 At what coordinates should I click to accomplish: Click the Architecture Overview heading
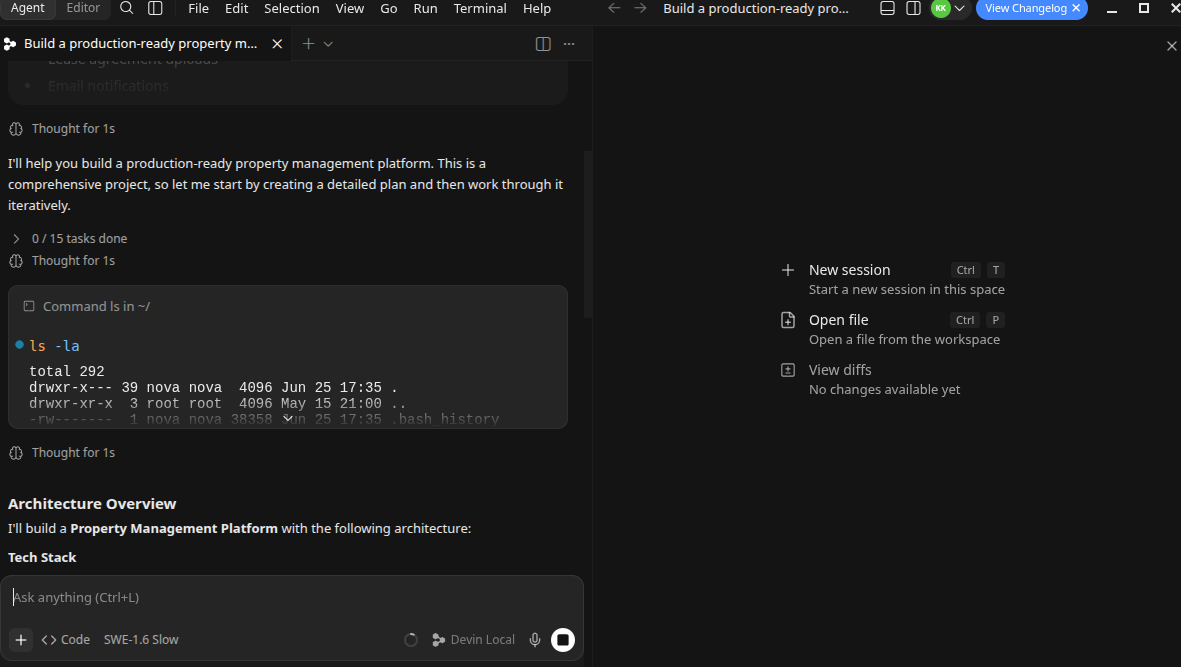92,504
